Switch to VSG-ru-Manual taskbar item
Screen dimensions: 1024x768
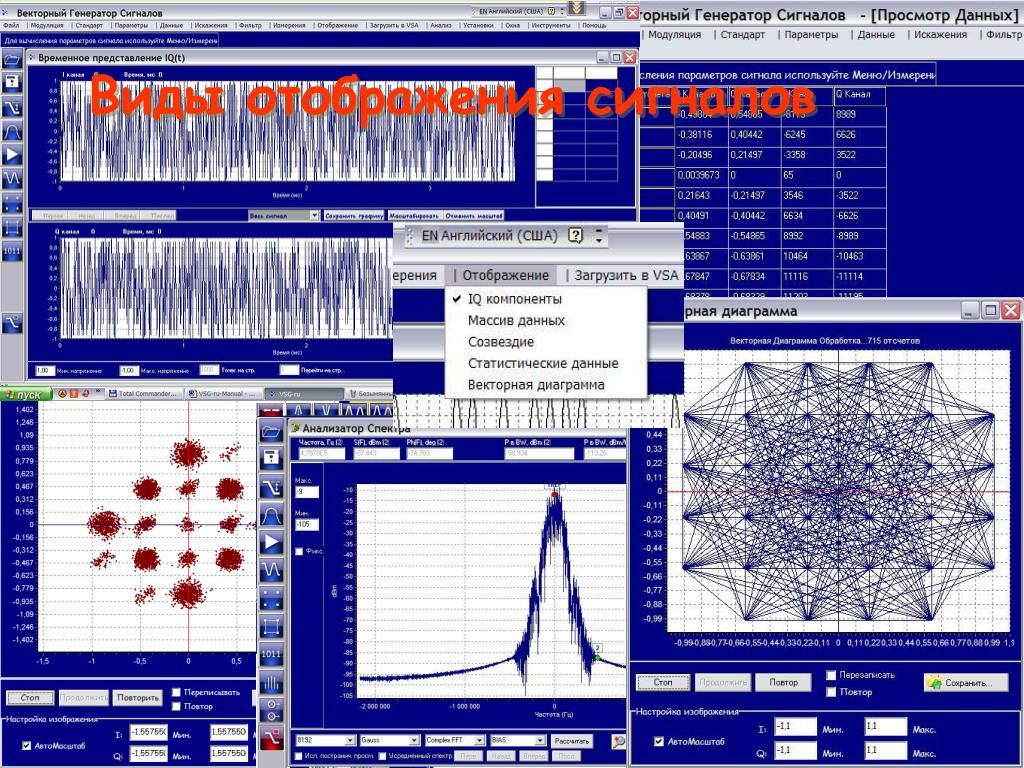pos(223,394)
